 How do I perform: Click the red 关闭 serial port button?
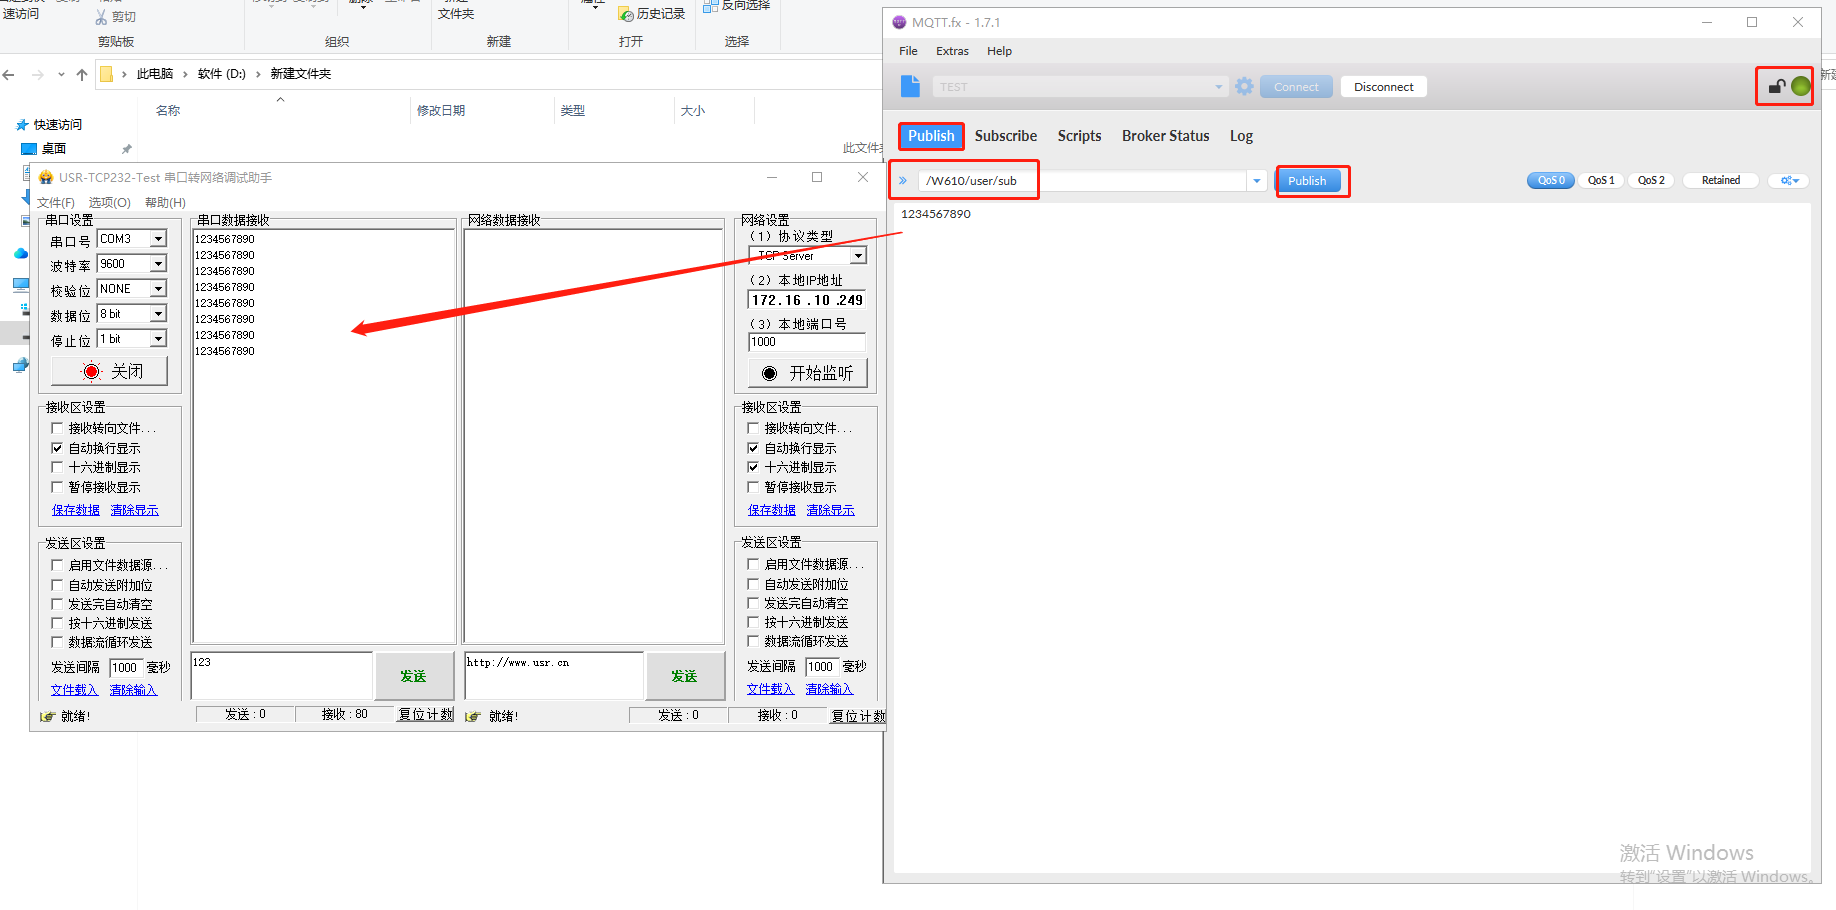110,372
